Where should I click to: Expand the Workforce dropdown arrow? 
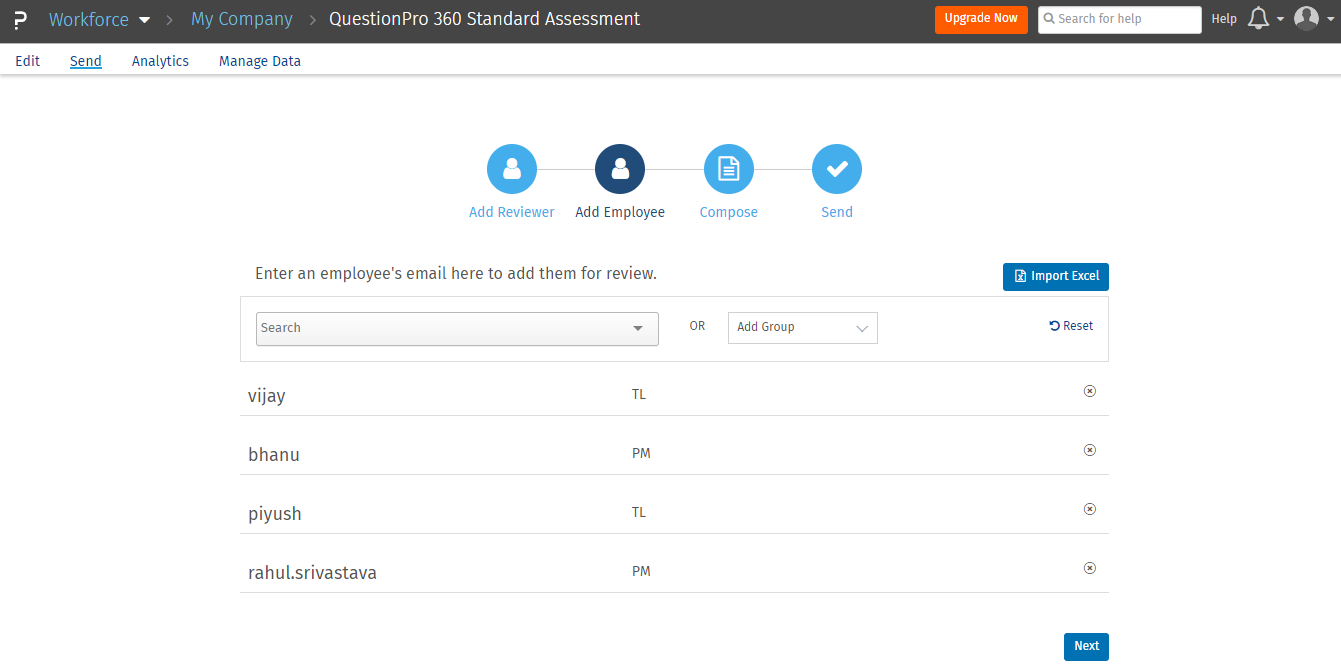tap(145, 20)
